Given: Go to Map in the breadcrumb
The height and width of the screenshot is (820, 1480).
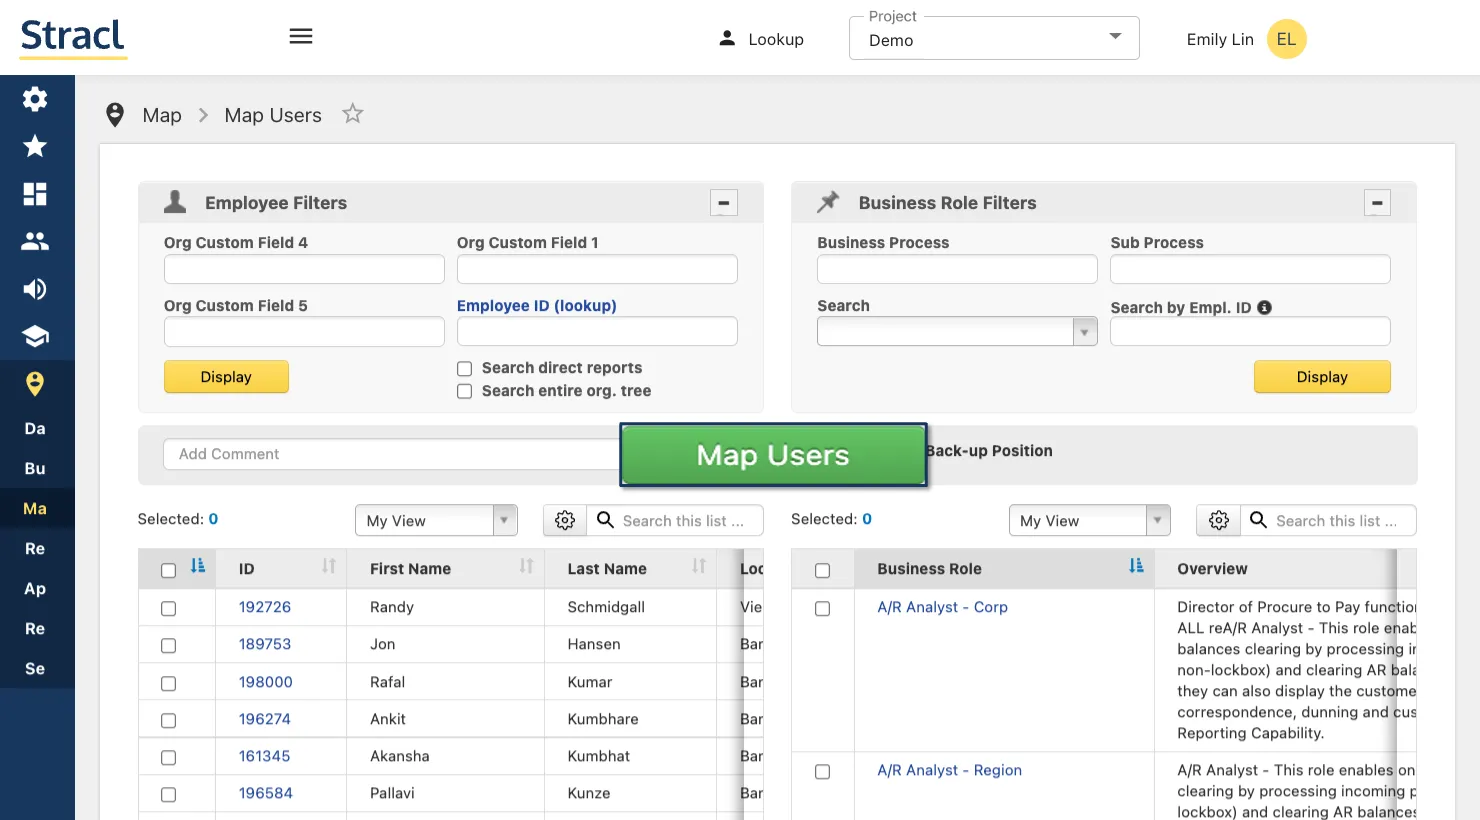Looking at the screenshot, I should click(x=161, y=115).
